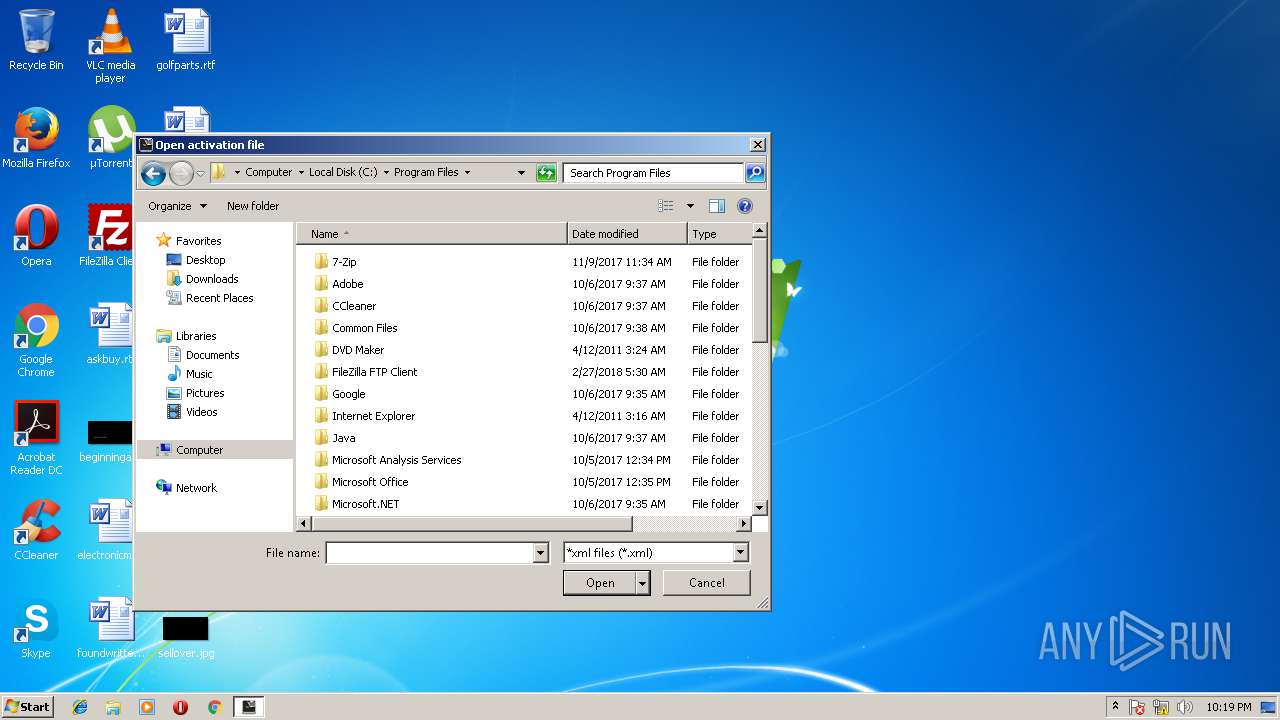Viewport: 1280px width, 720px height.
Task: Open the address bar previous locations dropdown
Action: pos(521,173)
